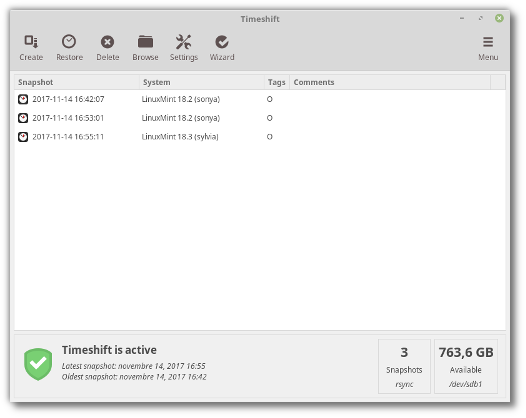526x418 pixels.
Task: Sort by the Snapshot column header
Action: point(77,82)
